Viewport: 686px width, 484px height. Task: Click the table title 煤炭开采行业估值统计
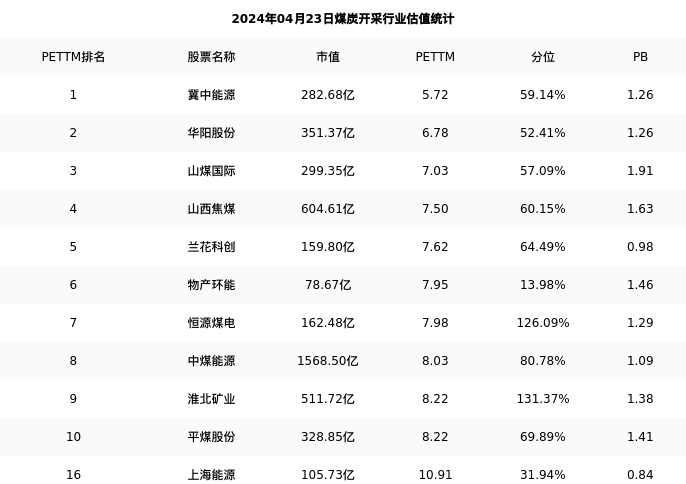342,19
